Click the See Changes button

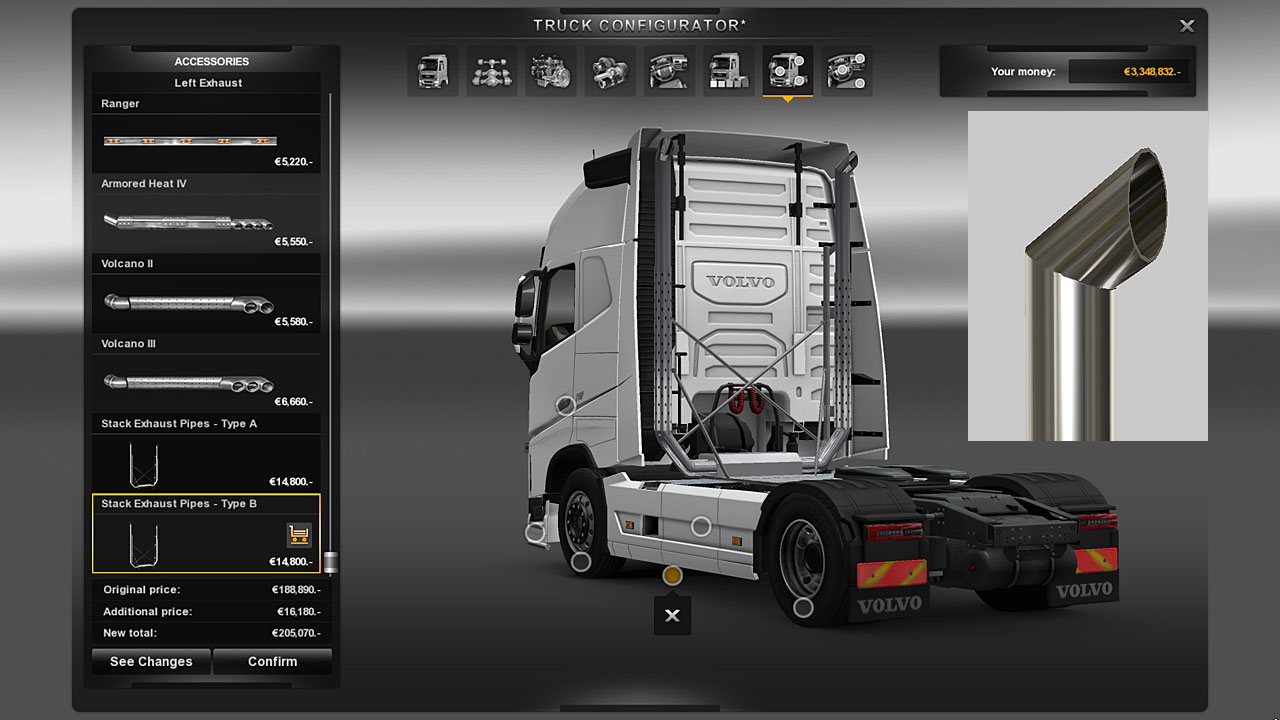151,661
